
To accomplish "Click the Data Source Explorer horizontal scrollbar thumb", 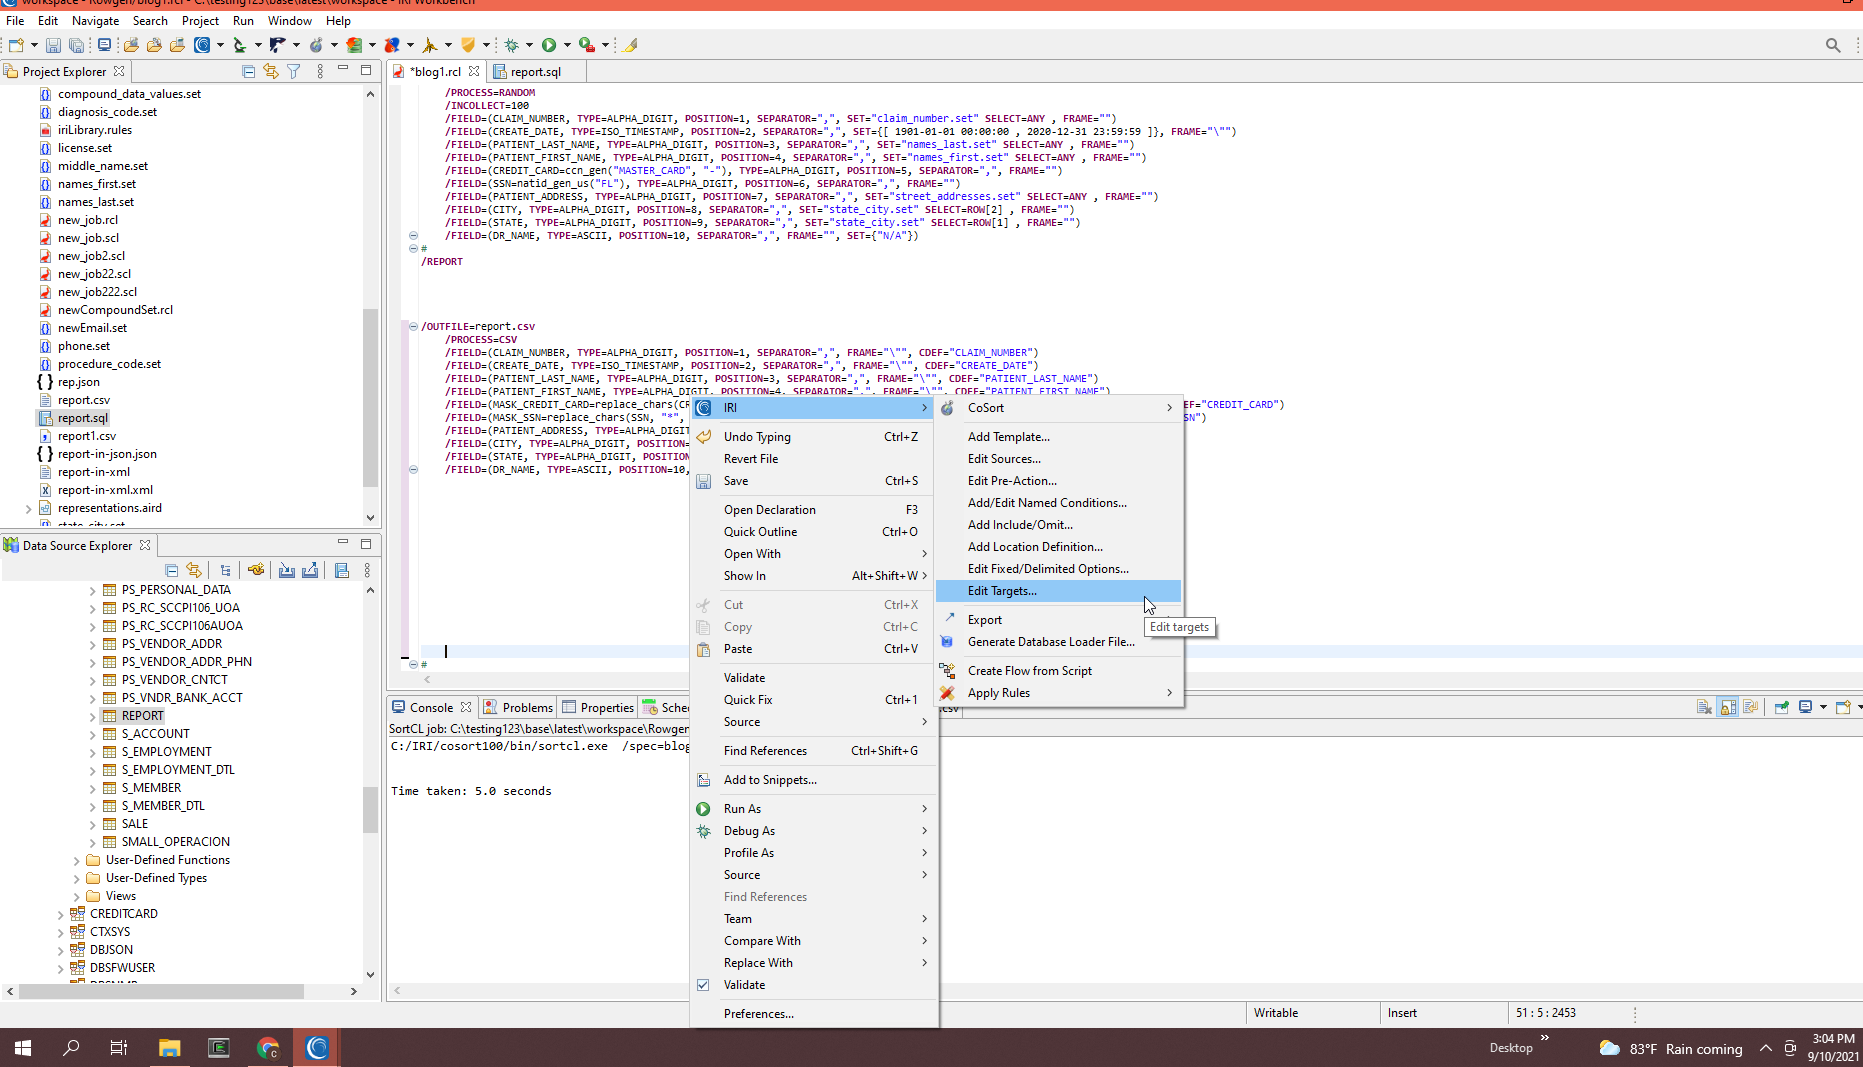I will click(161, 991).
